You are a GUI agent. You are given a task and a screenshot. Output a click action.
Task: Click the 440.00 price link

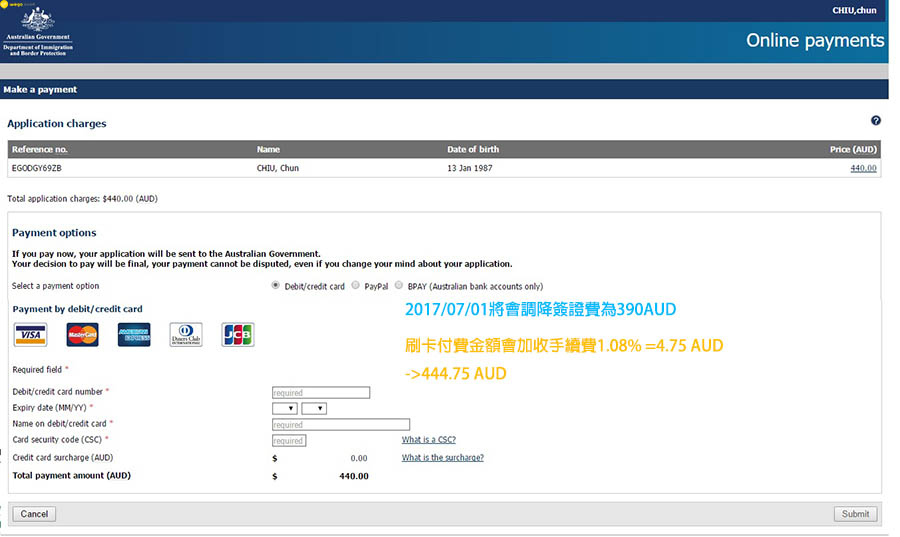(x=863, y=168)
